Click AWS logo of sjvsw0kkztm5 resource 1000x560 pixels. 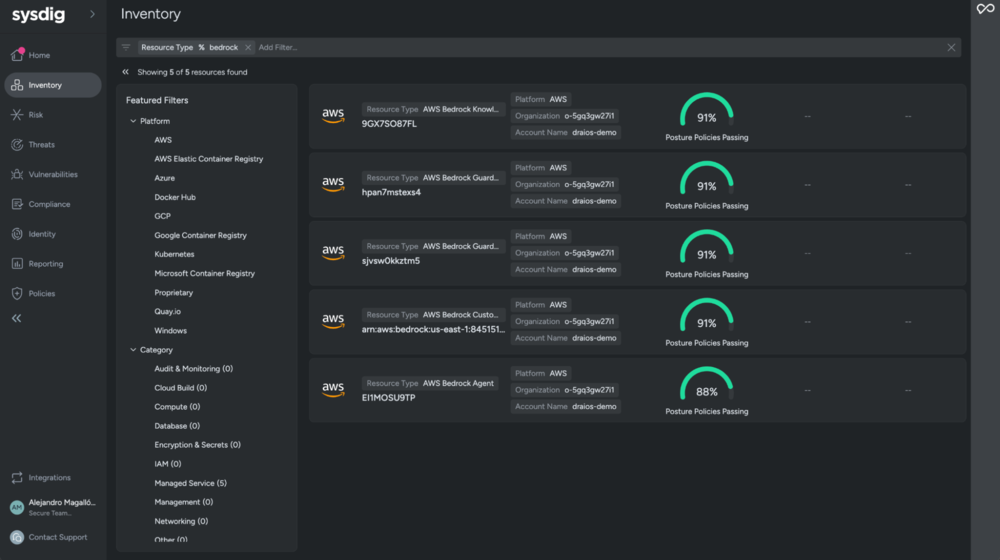(x=333, y=253)
